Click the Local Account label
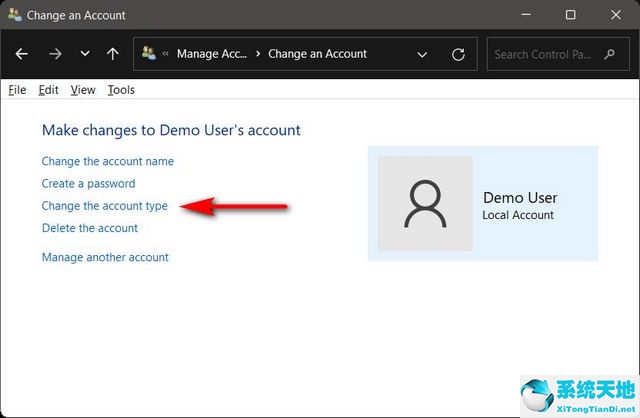This screenshot has width=640, height=418. (x=518, y=215)
